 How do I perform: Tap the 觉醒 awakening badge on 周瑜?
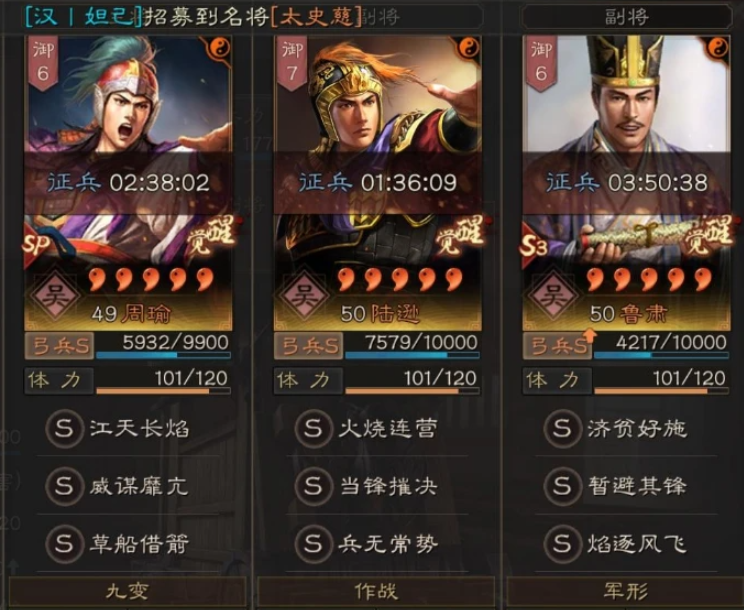pos(212,236)
